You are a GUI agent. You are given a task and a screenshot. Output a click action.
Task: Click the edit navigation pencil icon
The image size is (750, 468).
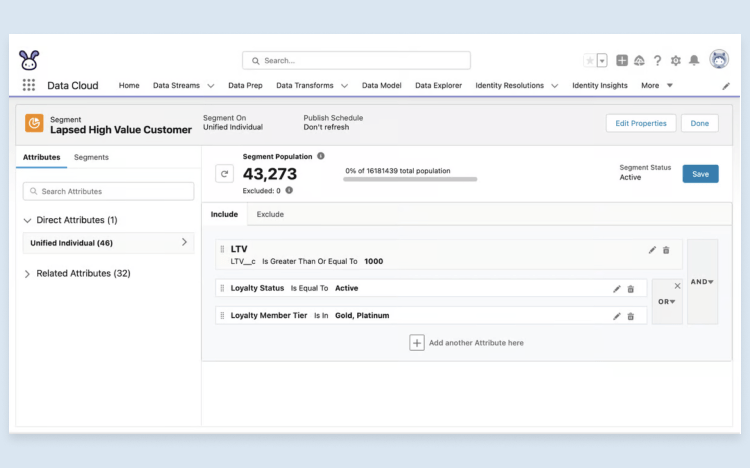[726, 86]
